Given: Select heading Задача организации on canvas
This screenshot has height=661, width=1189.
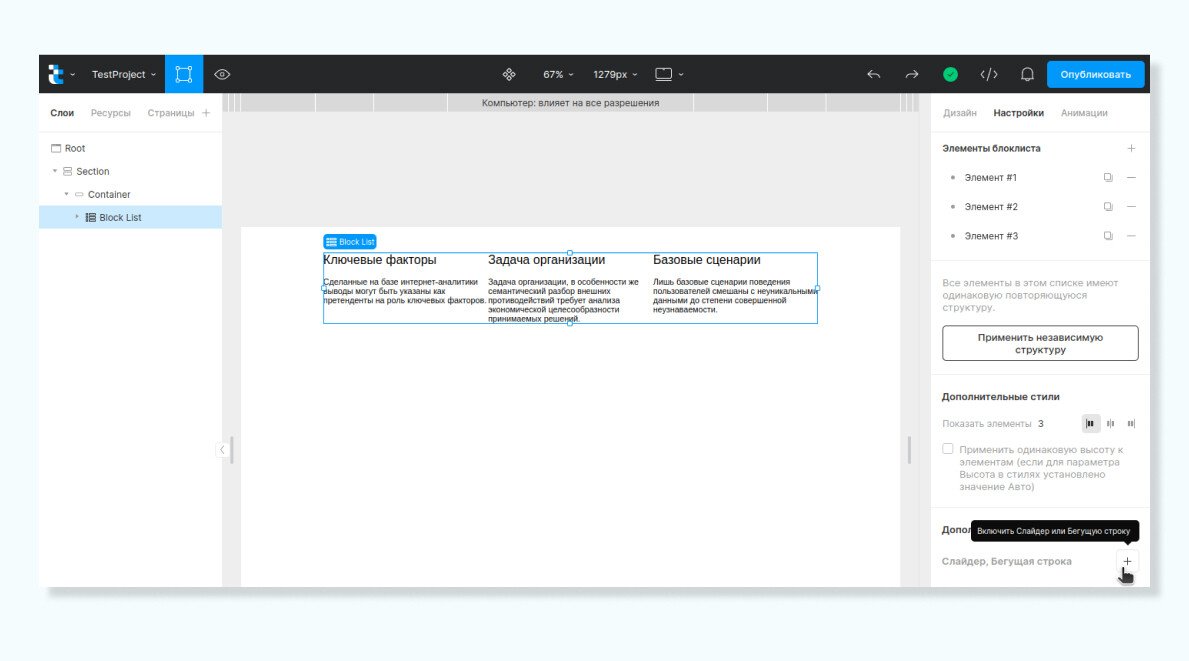Looking at the screenshot, I should (547, 260).
